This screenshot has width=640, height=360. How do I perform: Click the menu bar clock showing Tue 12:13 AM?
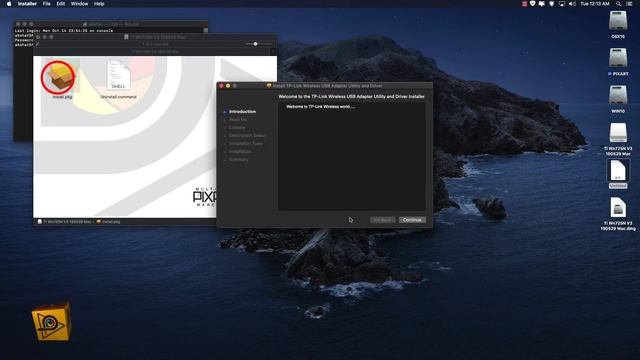coord(595,4)
